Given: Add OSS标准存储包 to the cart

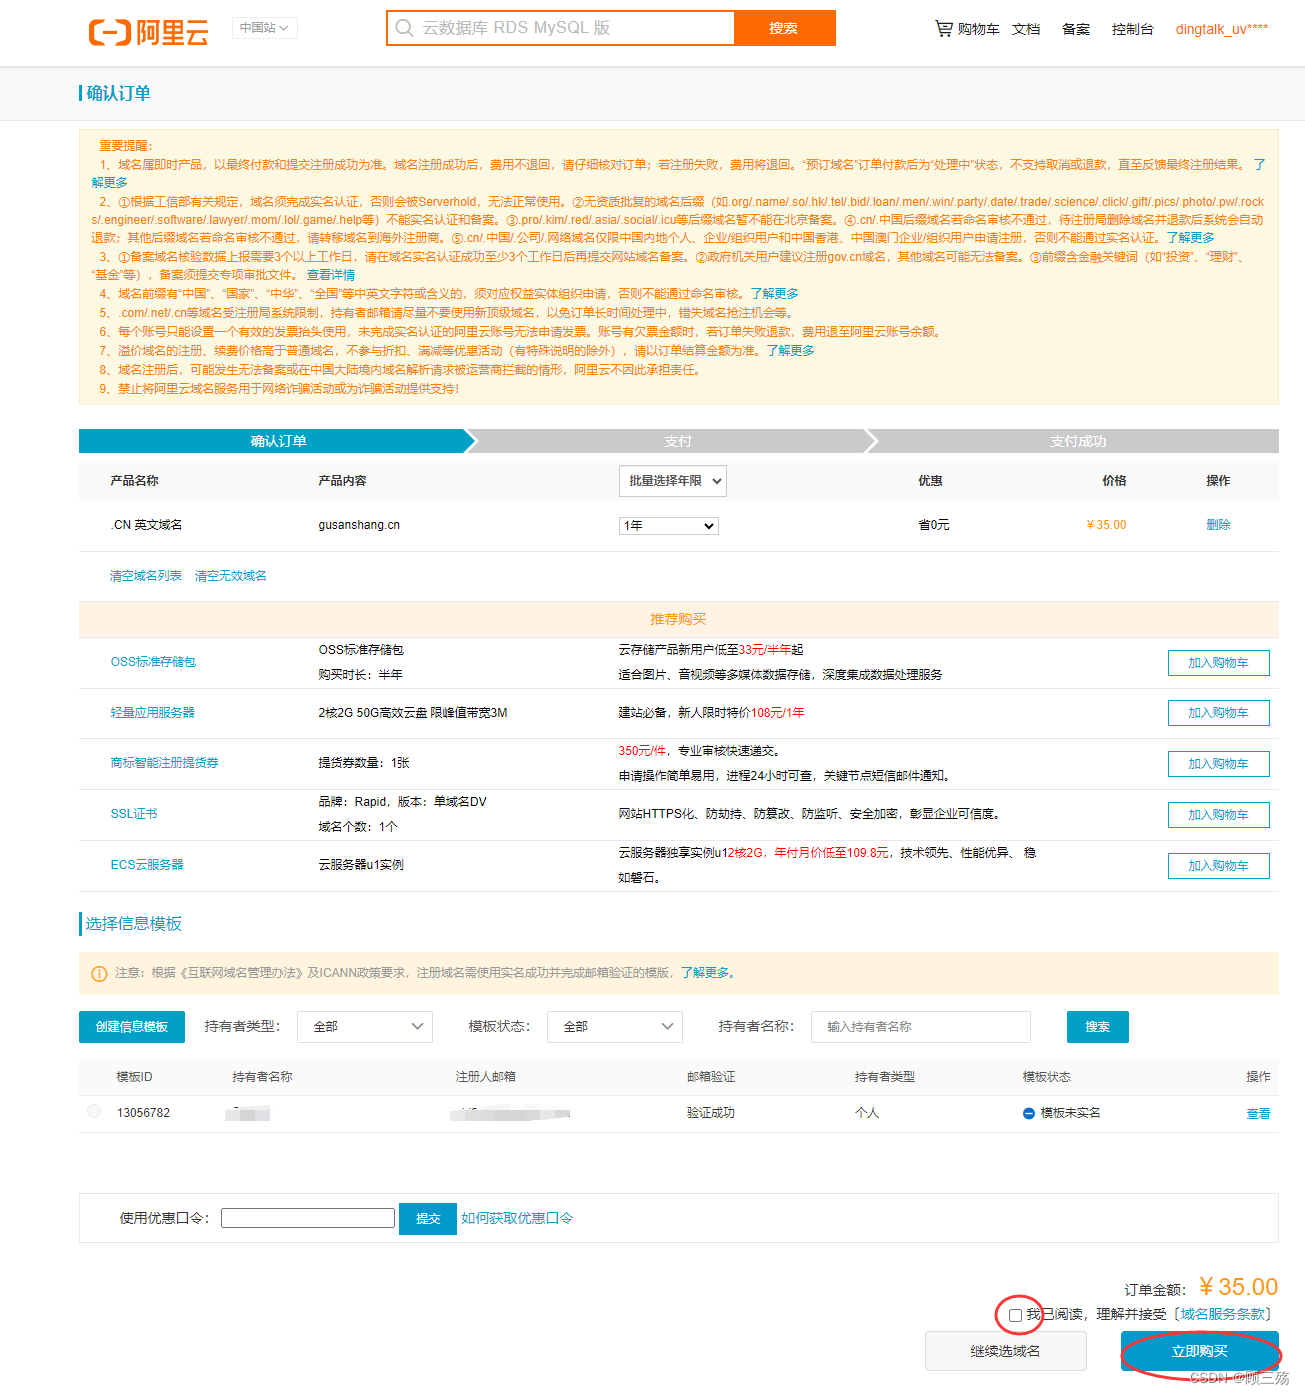Looking at the screenshot, I should point(1218,663).
